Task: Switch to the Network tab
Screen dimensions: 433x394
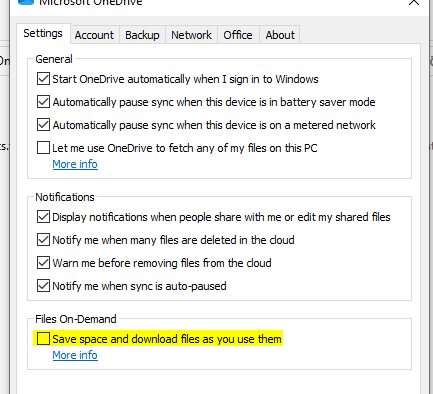Action: (191, 35)
